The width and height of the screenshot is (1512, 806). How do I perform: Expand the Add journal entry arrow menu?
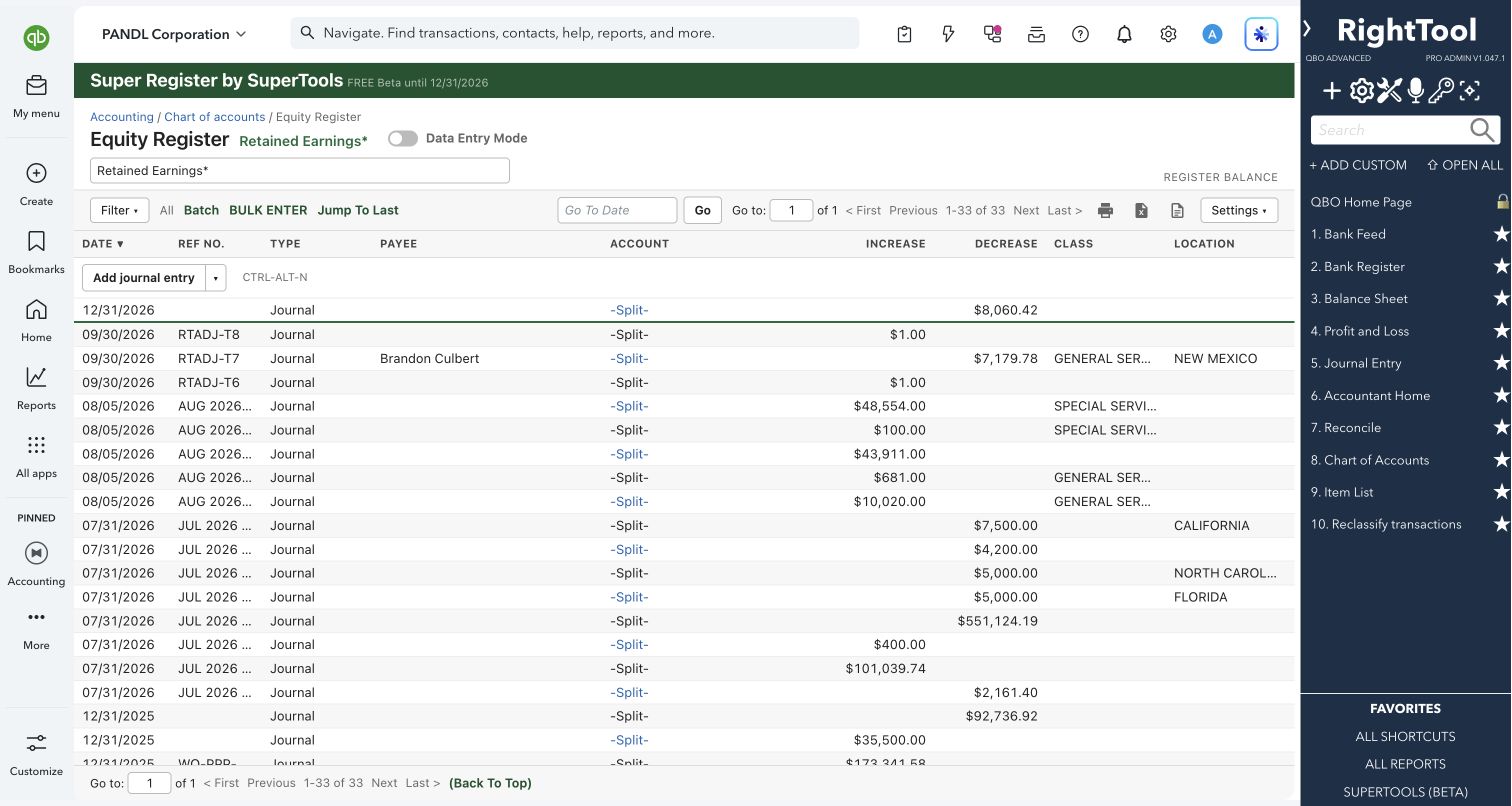point(216,278)
